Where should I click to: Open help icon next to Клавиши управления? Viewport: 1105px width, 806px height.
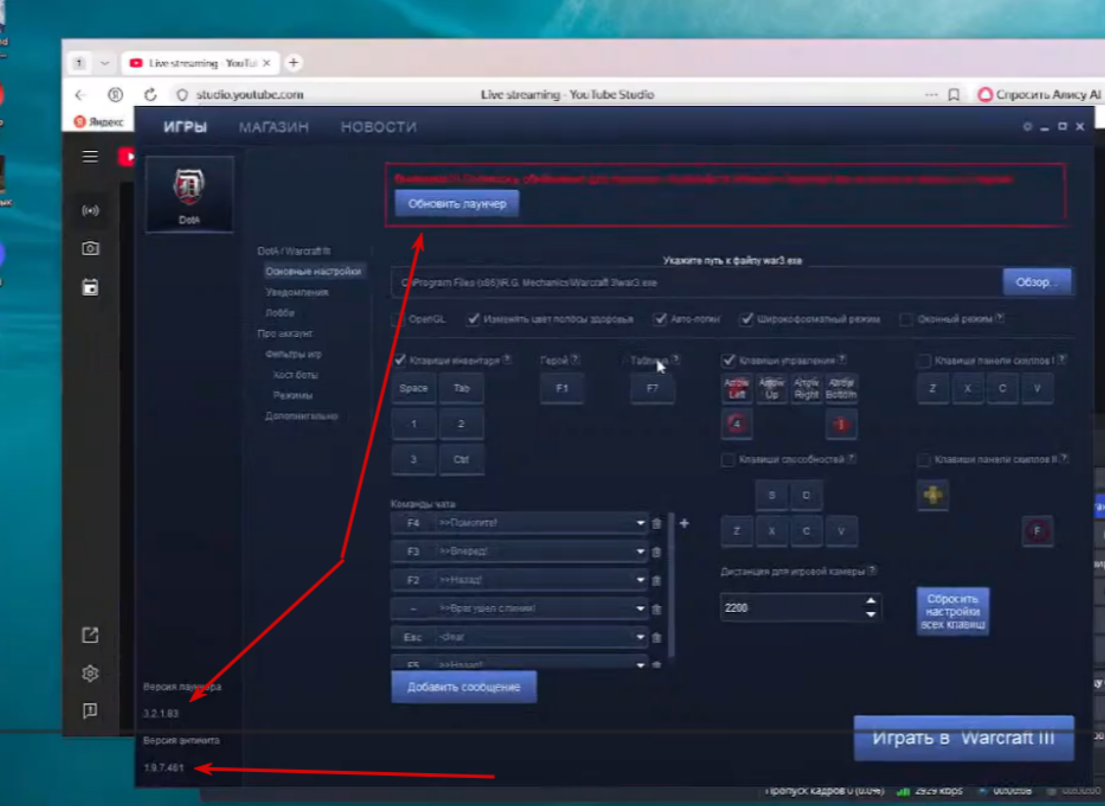pyautogui.click(x=842, y=359)
